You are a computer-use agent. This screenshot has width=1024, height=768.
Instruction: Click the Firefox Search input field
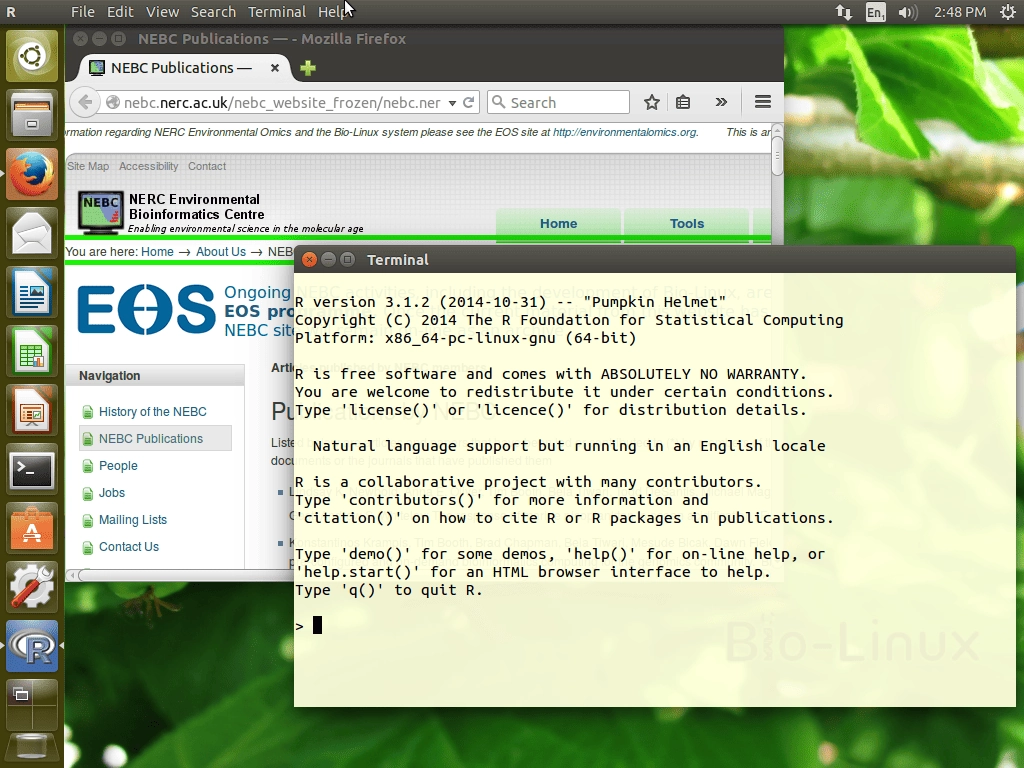[x=558, y=103]
